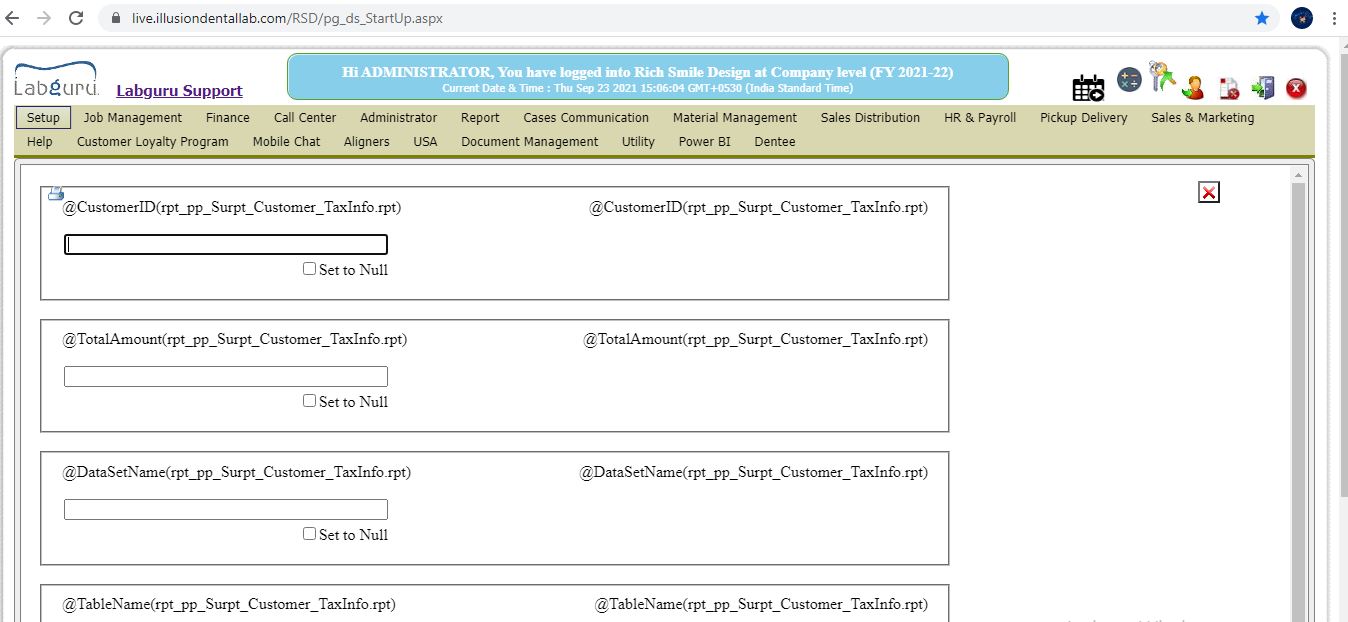The width and height of the screenshot is (1348, 622).
Task: Click the left @TableName parameter label
Action: click(230, 604)
